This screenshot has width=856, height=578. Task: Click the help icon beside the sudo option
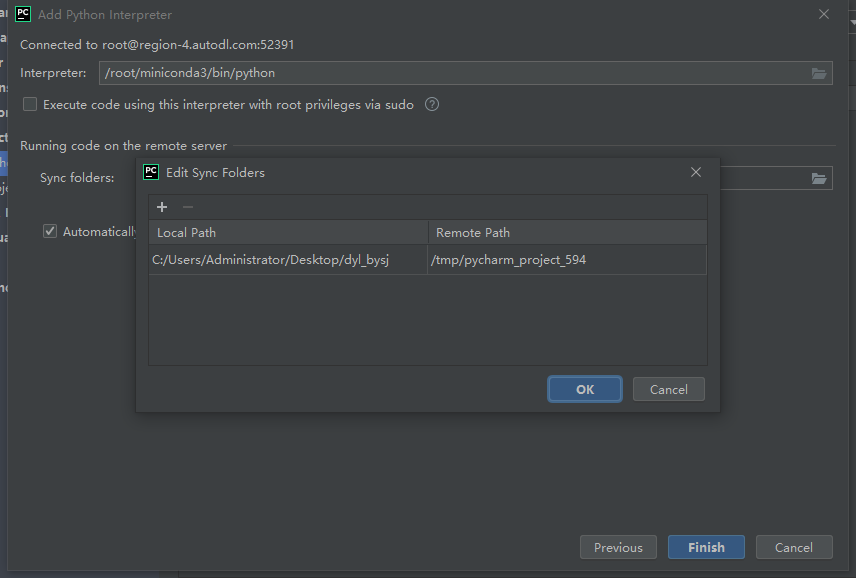431,104
